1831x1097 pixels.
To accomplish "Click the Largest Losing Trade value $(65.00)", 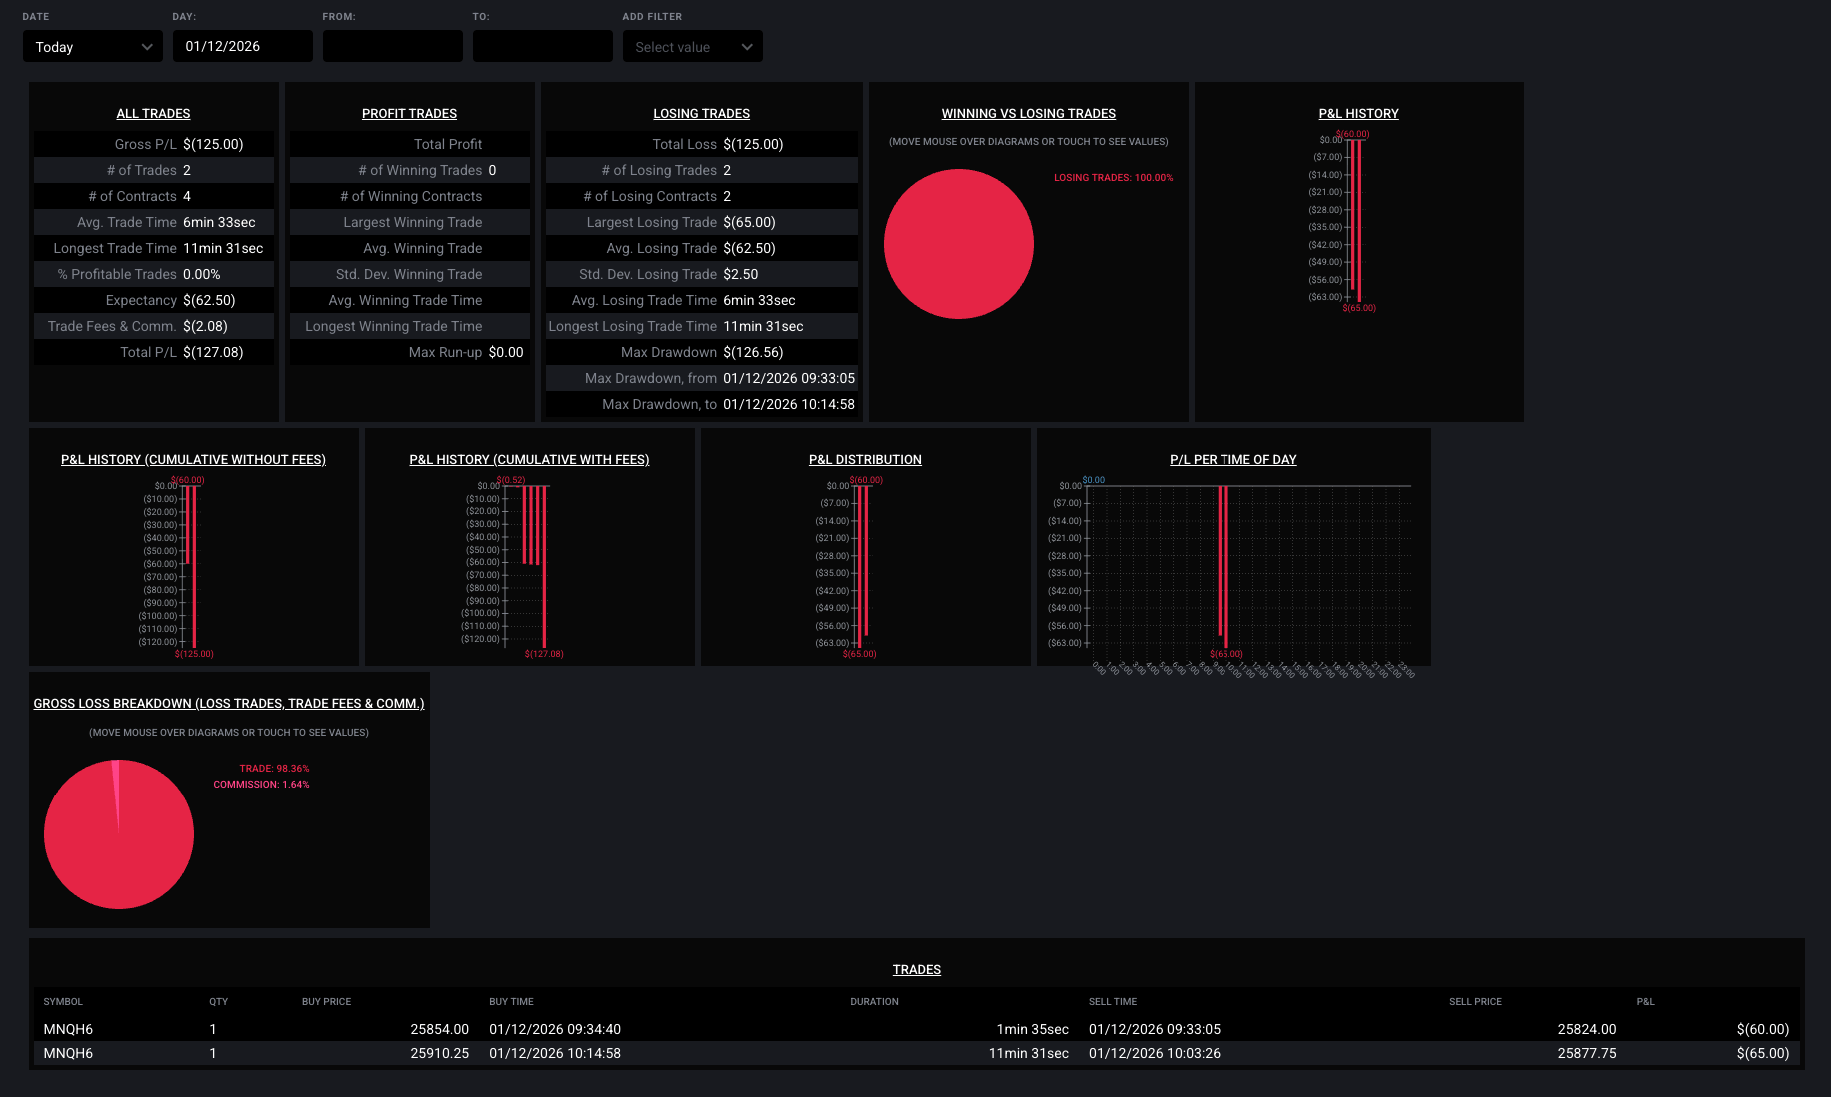I will coord(749,222).
